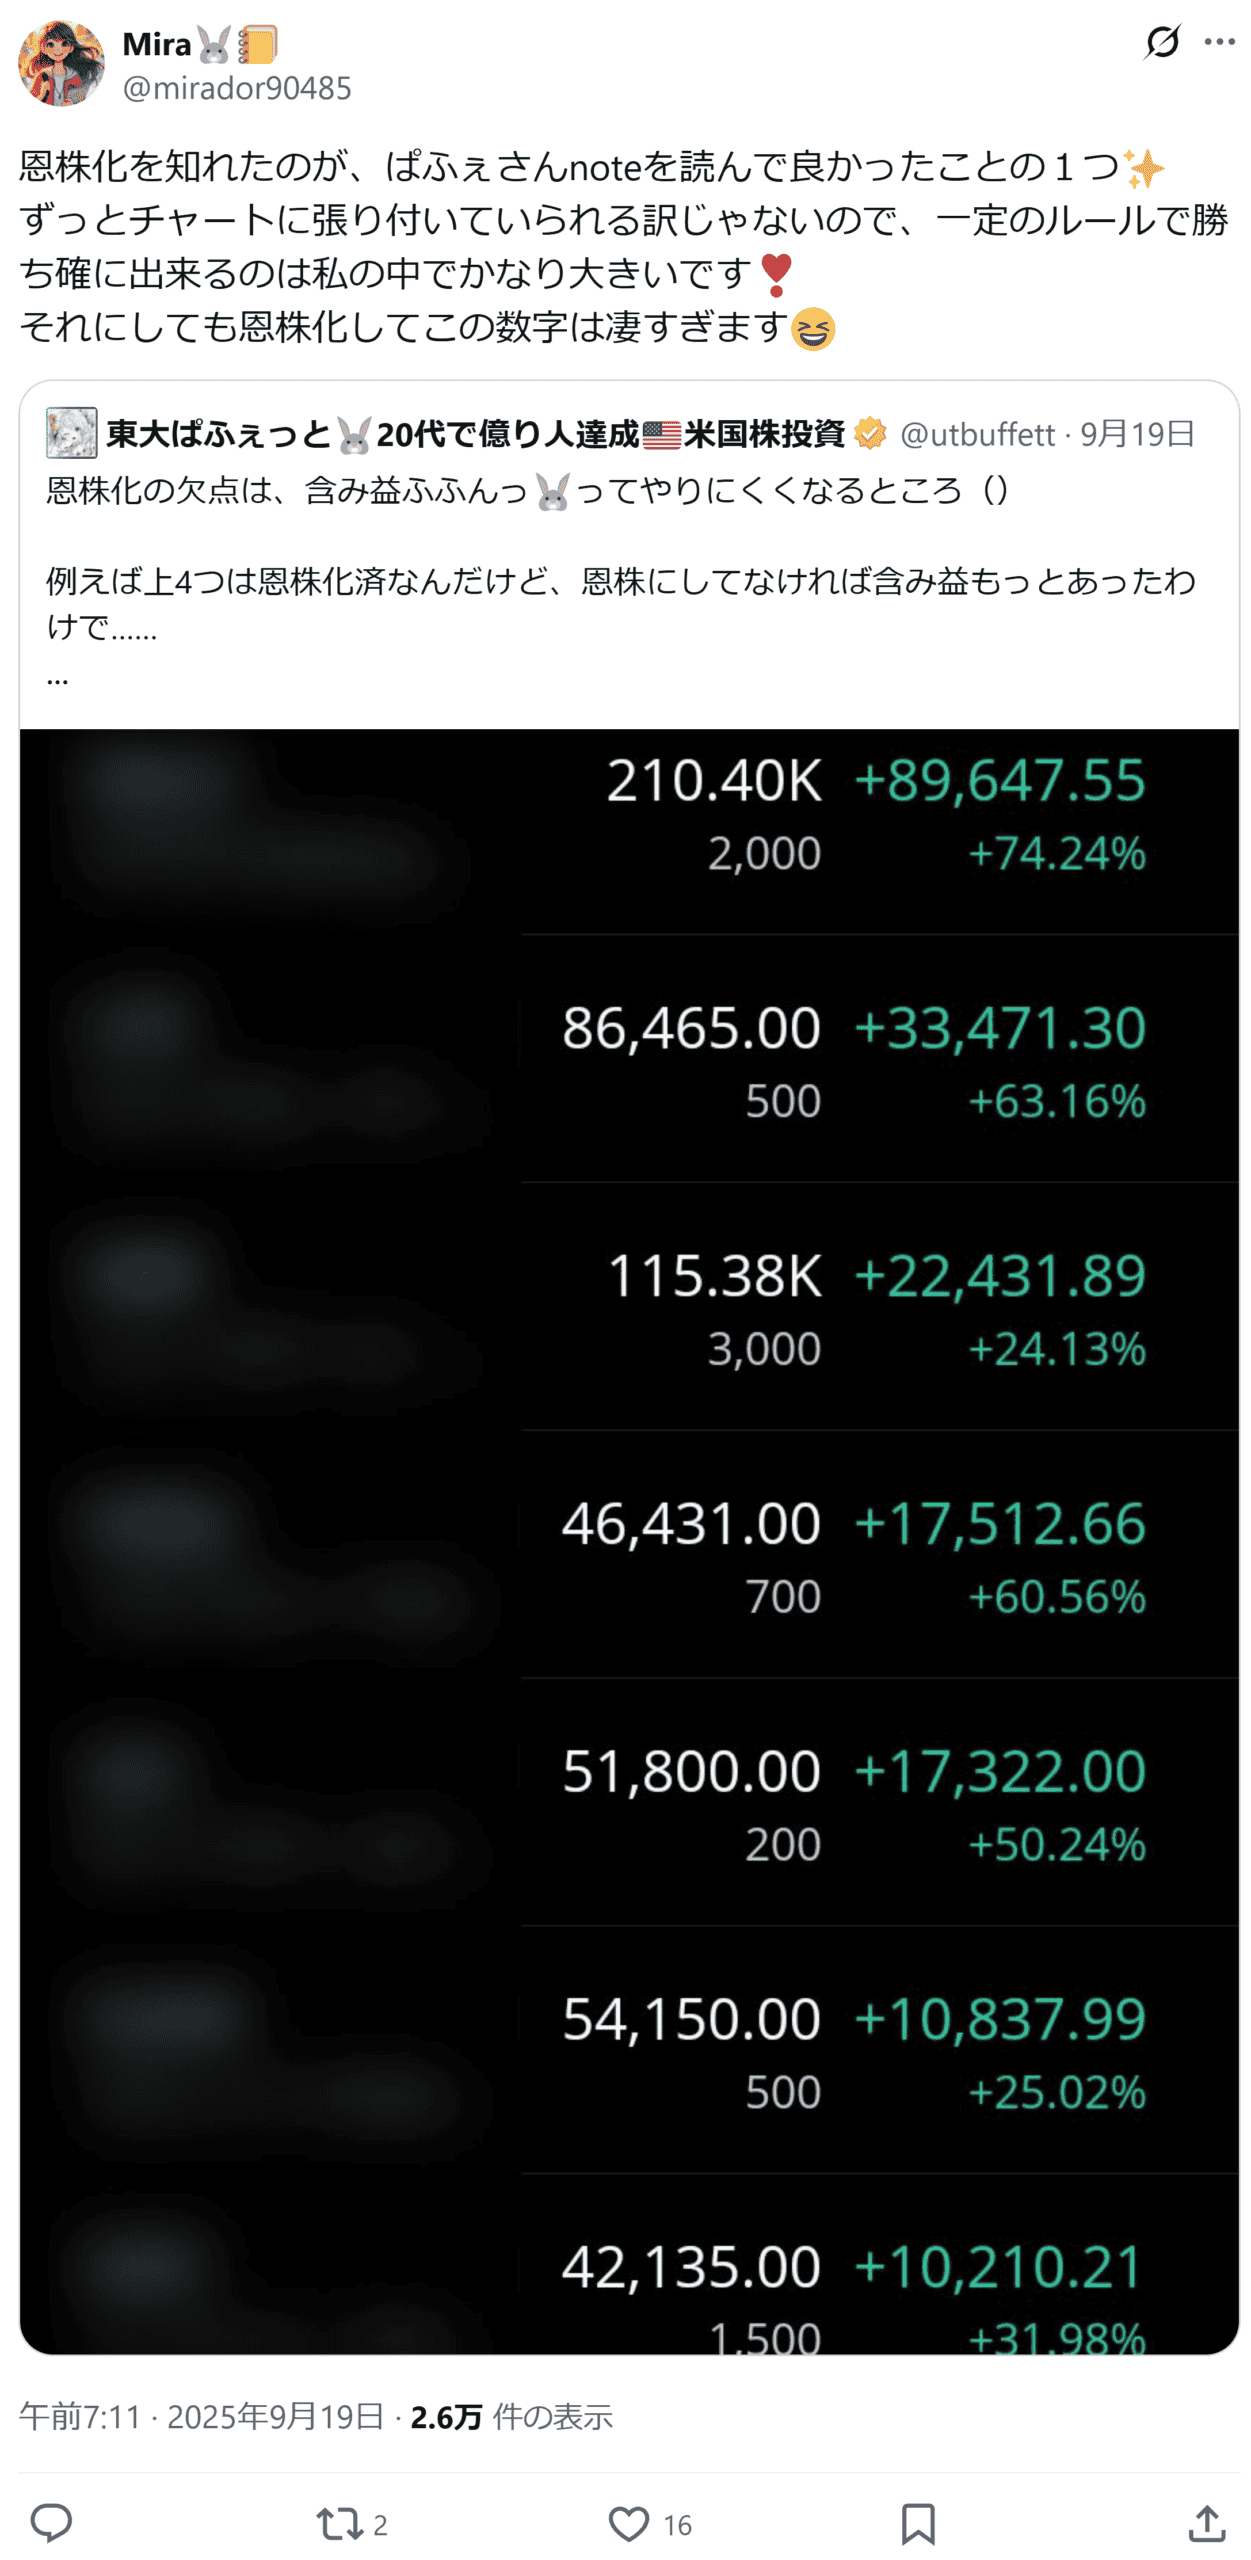This screenshot has width=1251, height=2560.
Task: Click the 午前7:11 · 2025年9月19日 timestamp
Action: pos(202,2416)
